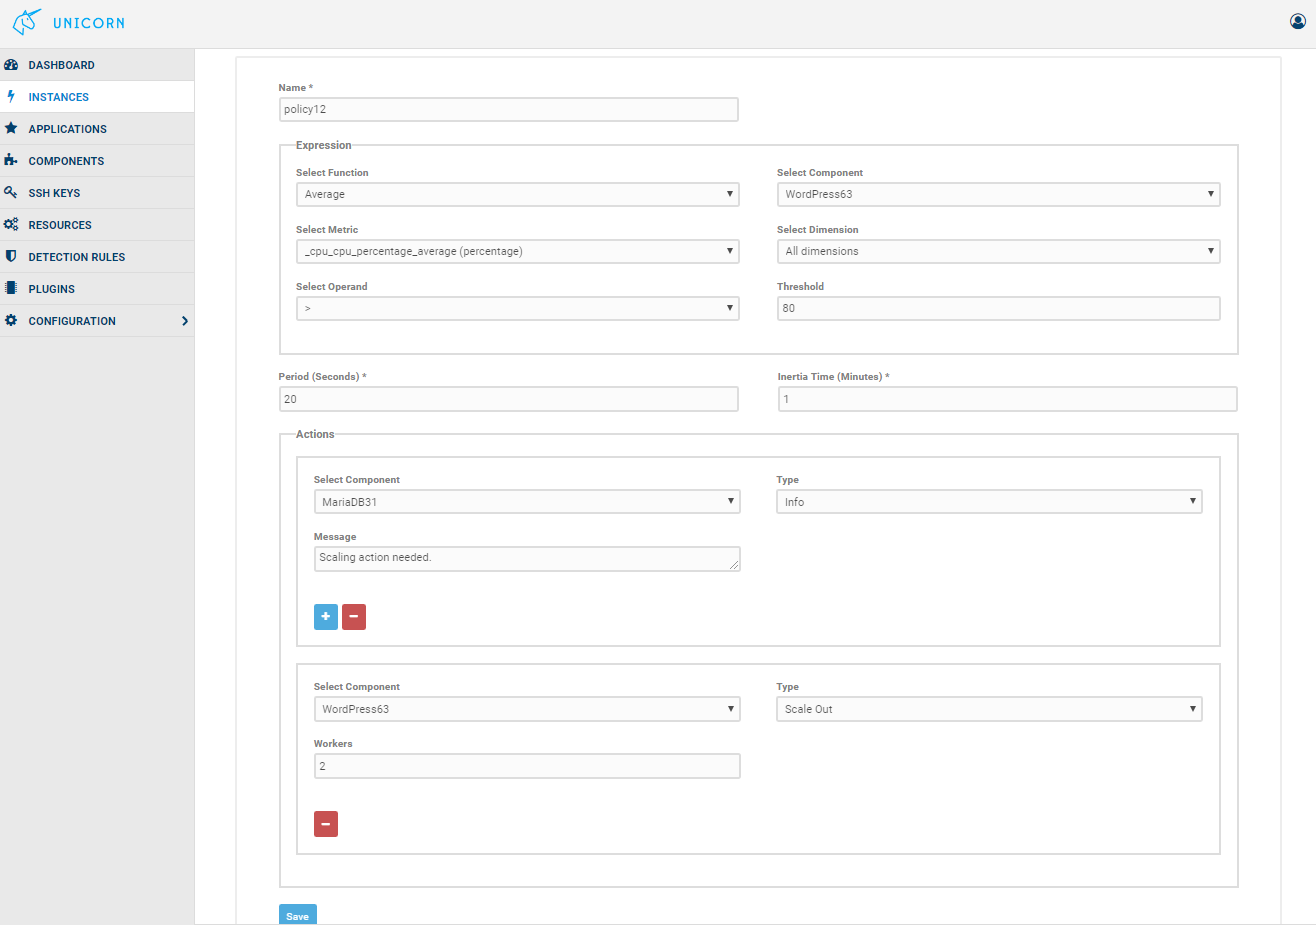Click the Save button
The image size is (1316, 925).
click(298, 915)
